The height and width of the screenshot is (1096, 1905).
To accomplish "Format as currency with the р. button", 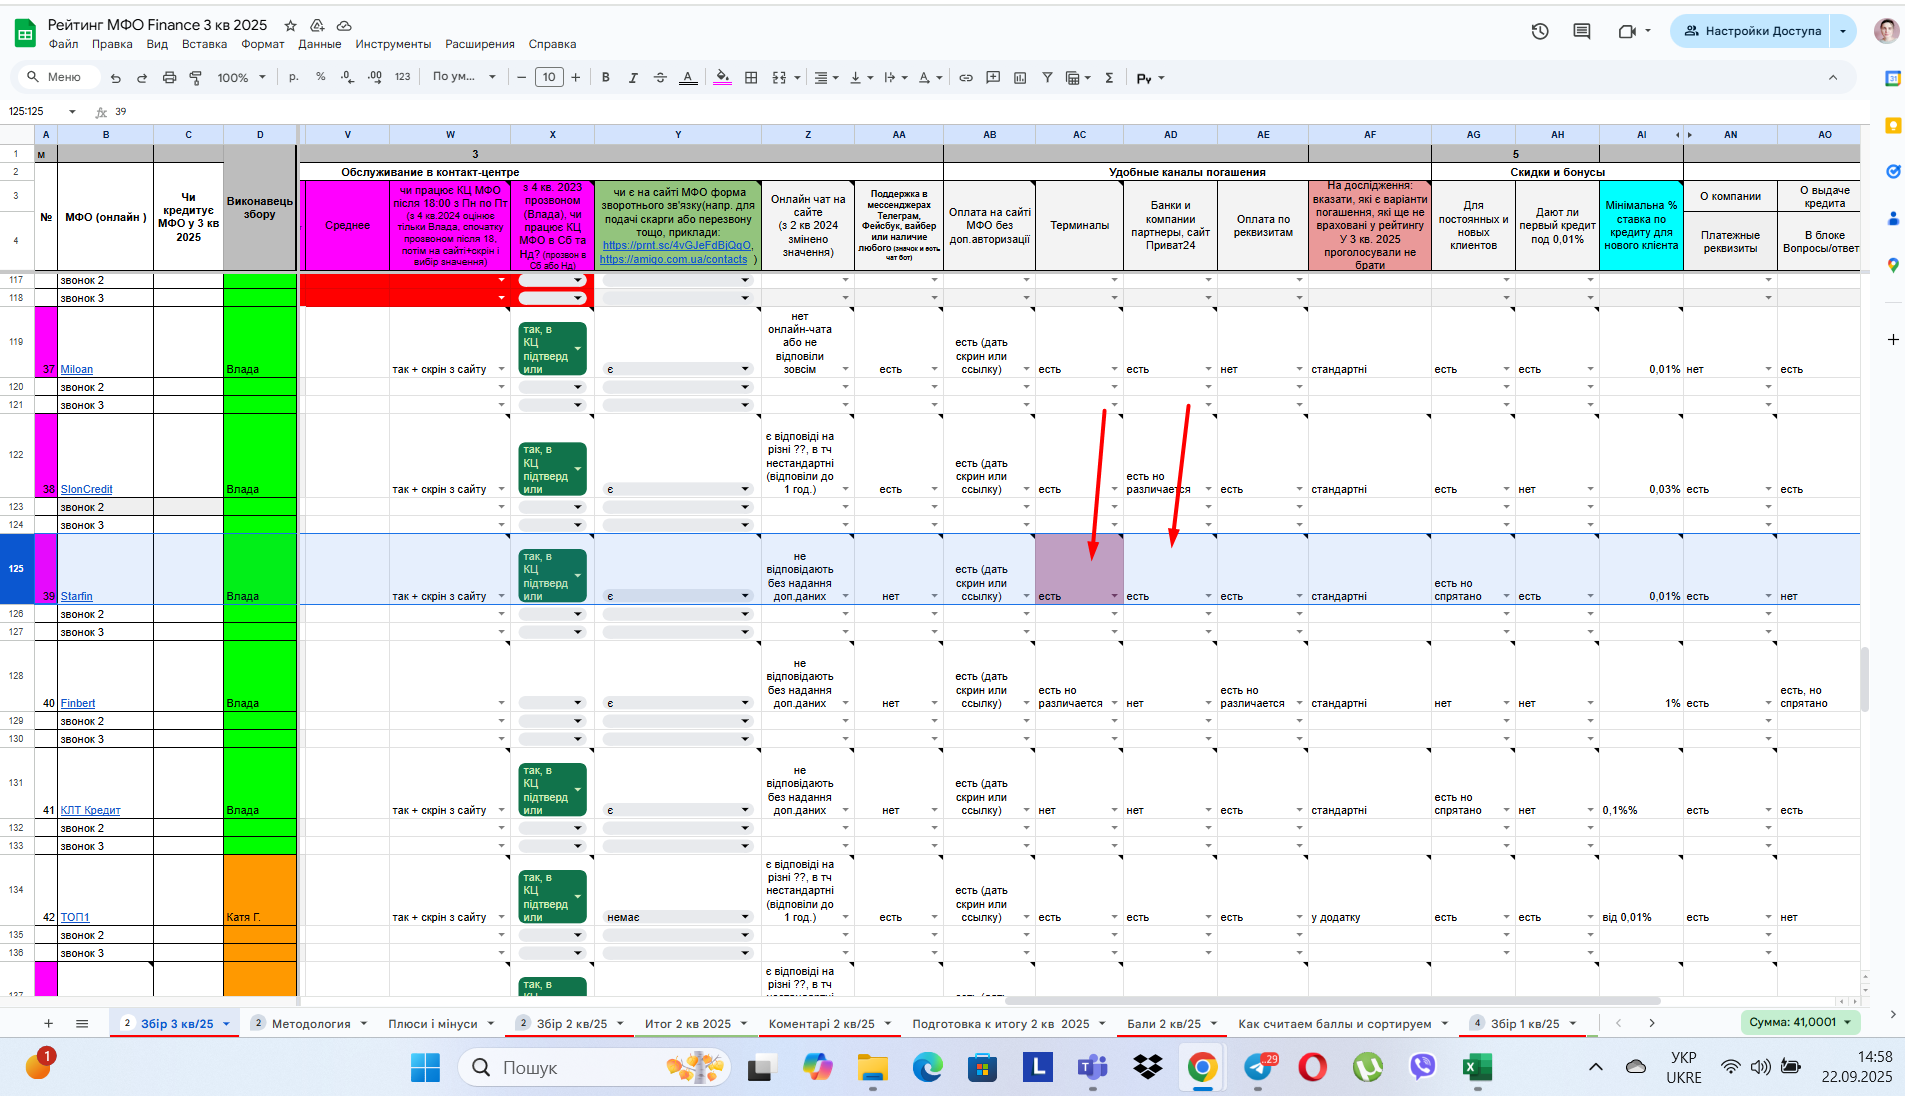I will 294,77.
